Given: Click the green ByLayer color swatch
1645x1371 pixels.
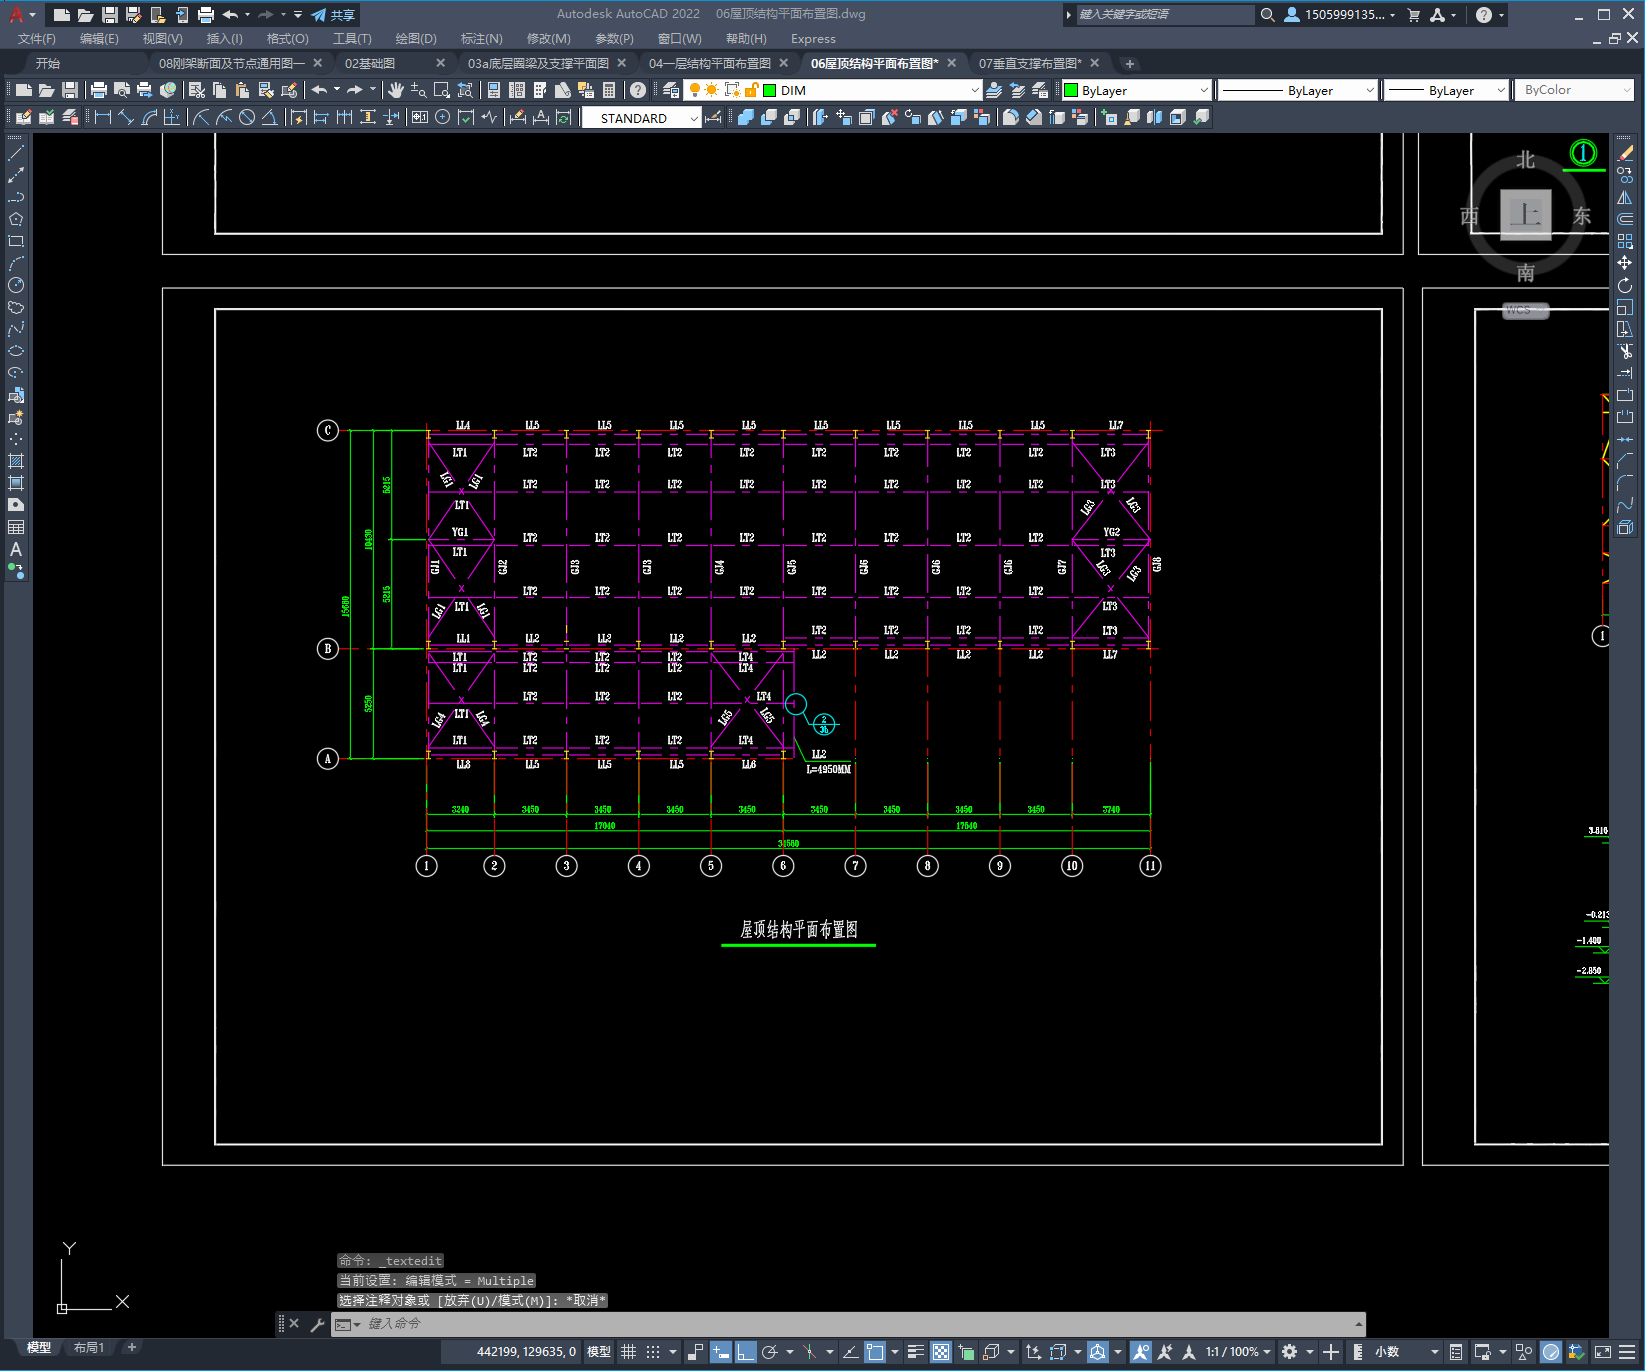Looking at the screenshot, I should 1071,90.
